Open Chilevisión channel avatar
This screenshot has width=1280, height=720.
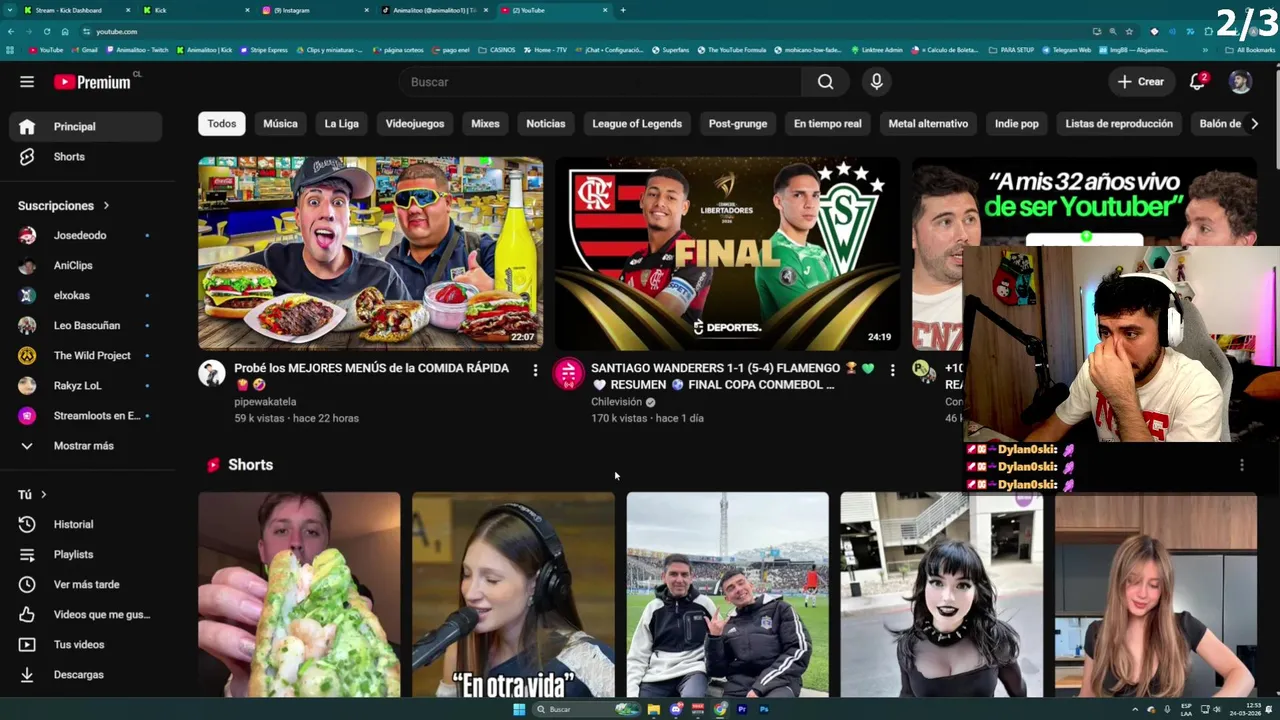[569, 374]
